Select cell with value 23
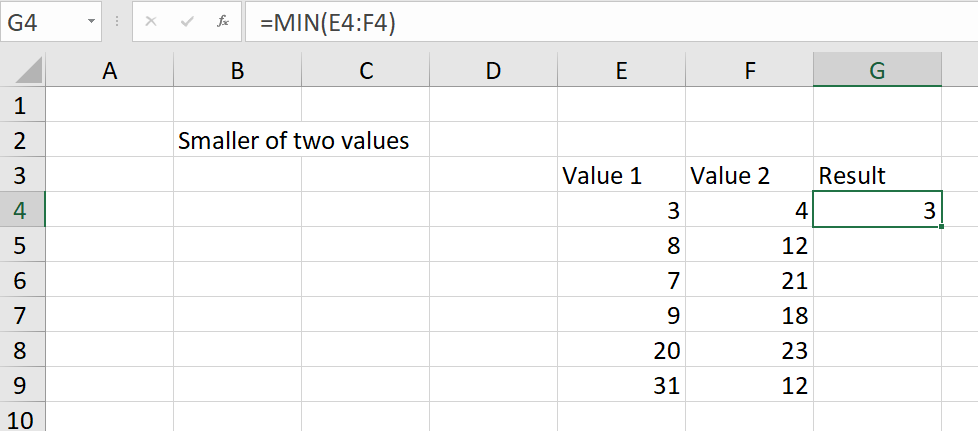 click(749, 350)
